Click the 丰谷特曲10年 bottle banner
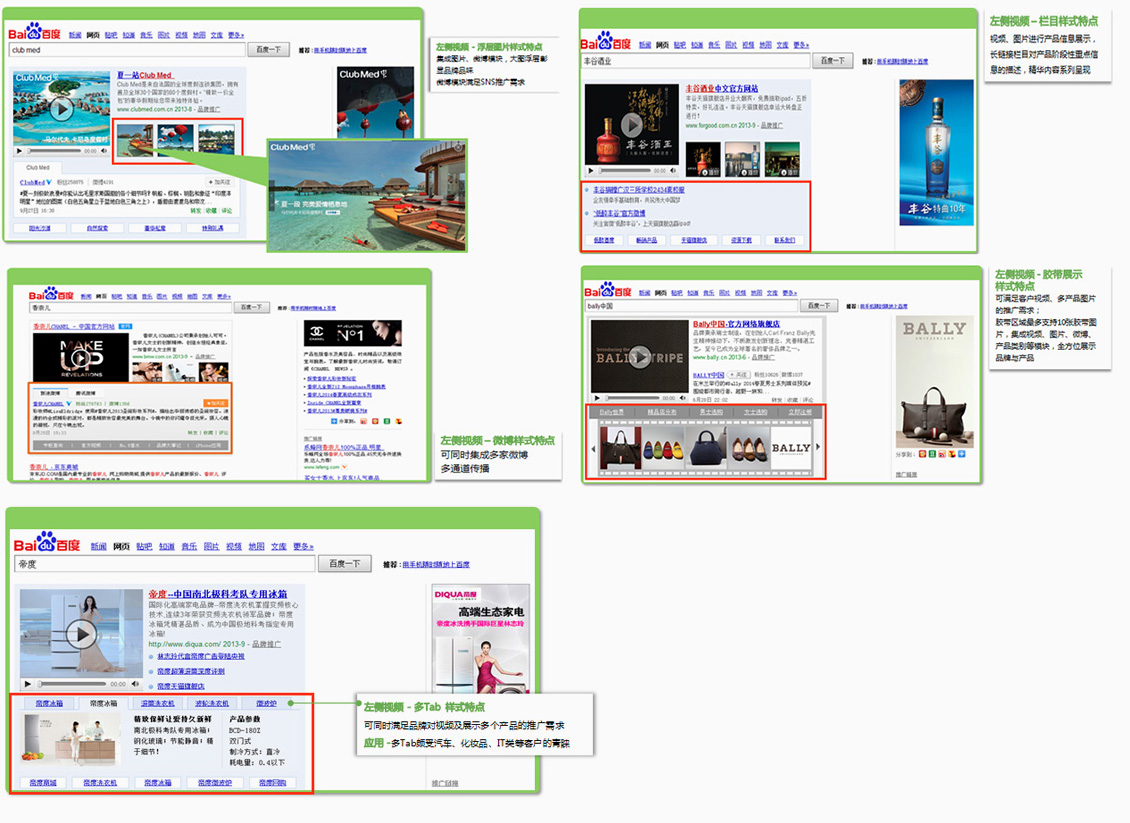Viewport: 1130px width, 823px height. coord(936,153)
